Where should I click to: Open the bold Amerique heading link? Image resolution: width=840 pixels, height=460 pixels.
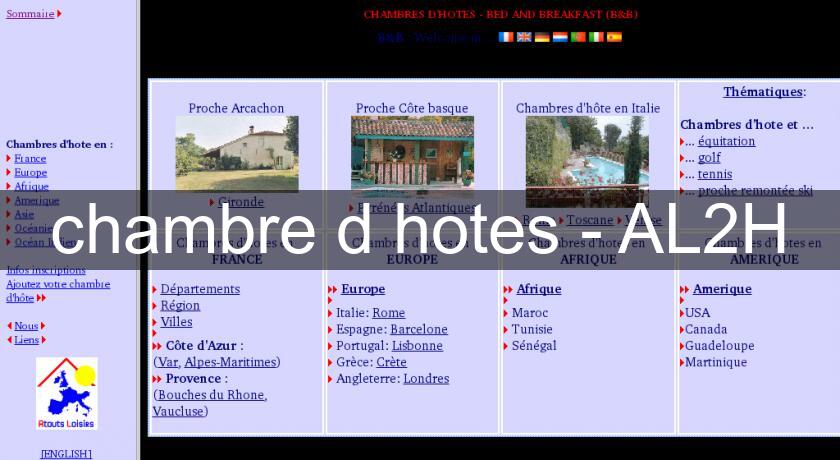[x=722, y=289]
